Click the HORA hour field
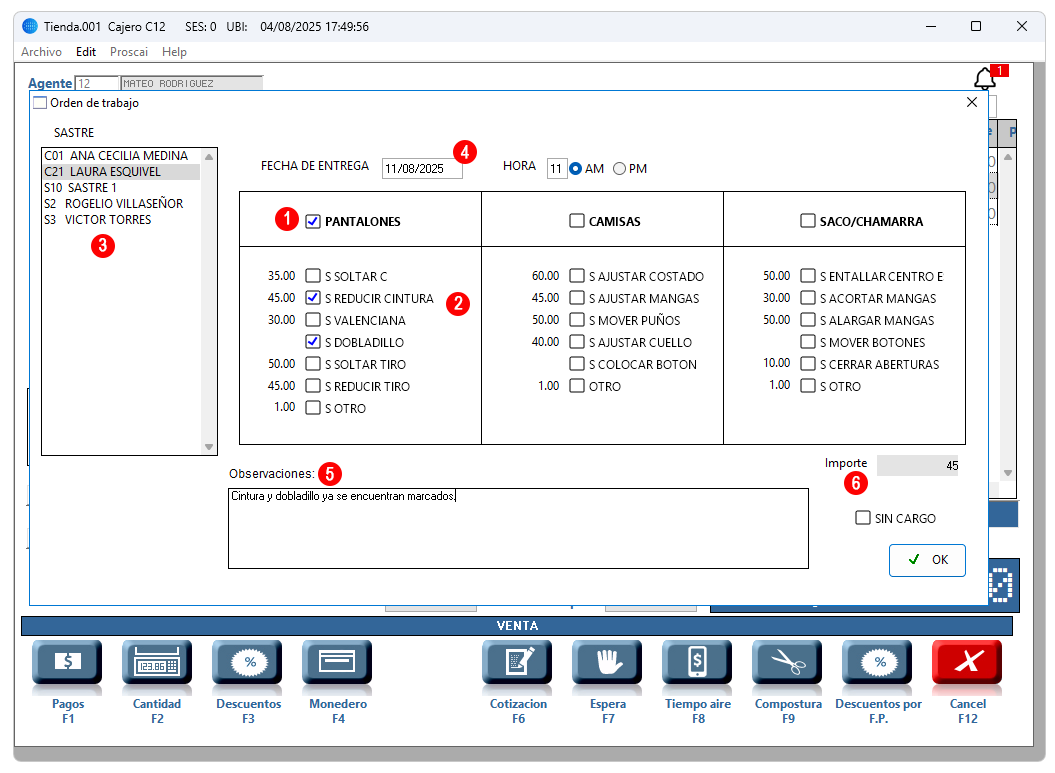 556,168
